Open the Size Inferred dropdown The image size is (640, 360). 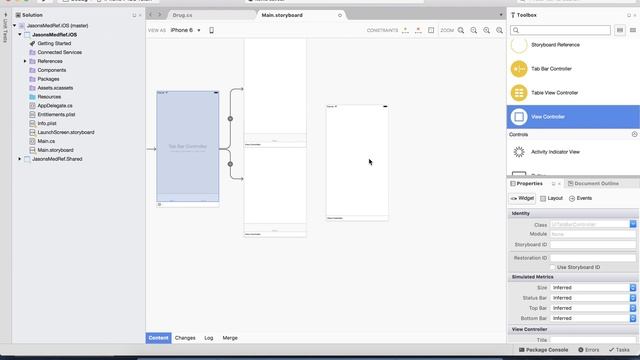click(633, 288)
